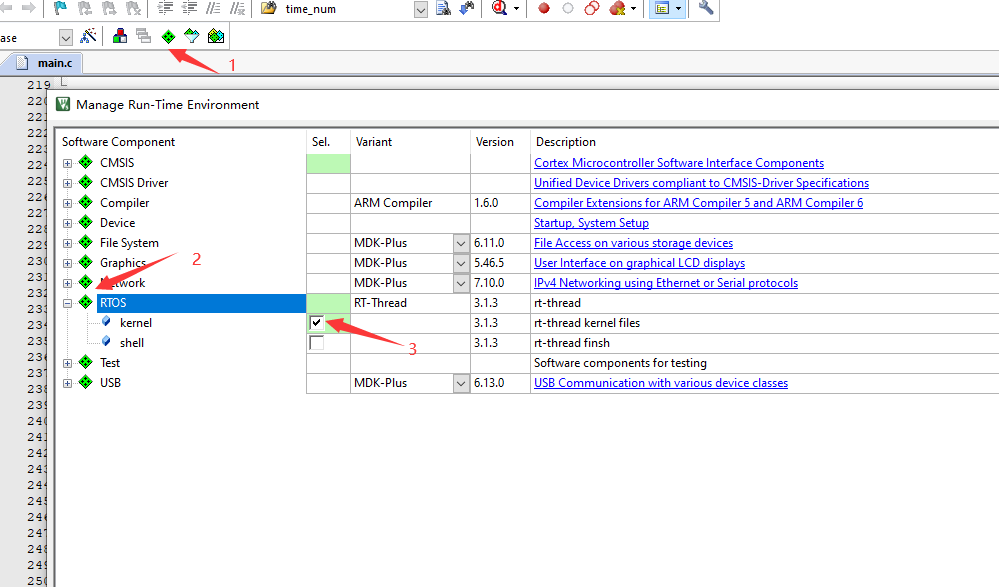Viewport: 999px width, 587px height.
Task: Click the indent selected lines icon
Action: pyautogui.click(x=165, y=8)
